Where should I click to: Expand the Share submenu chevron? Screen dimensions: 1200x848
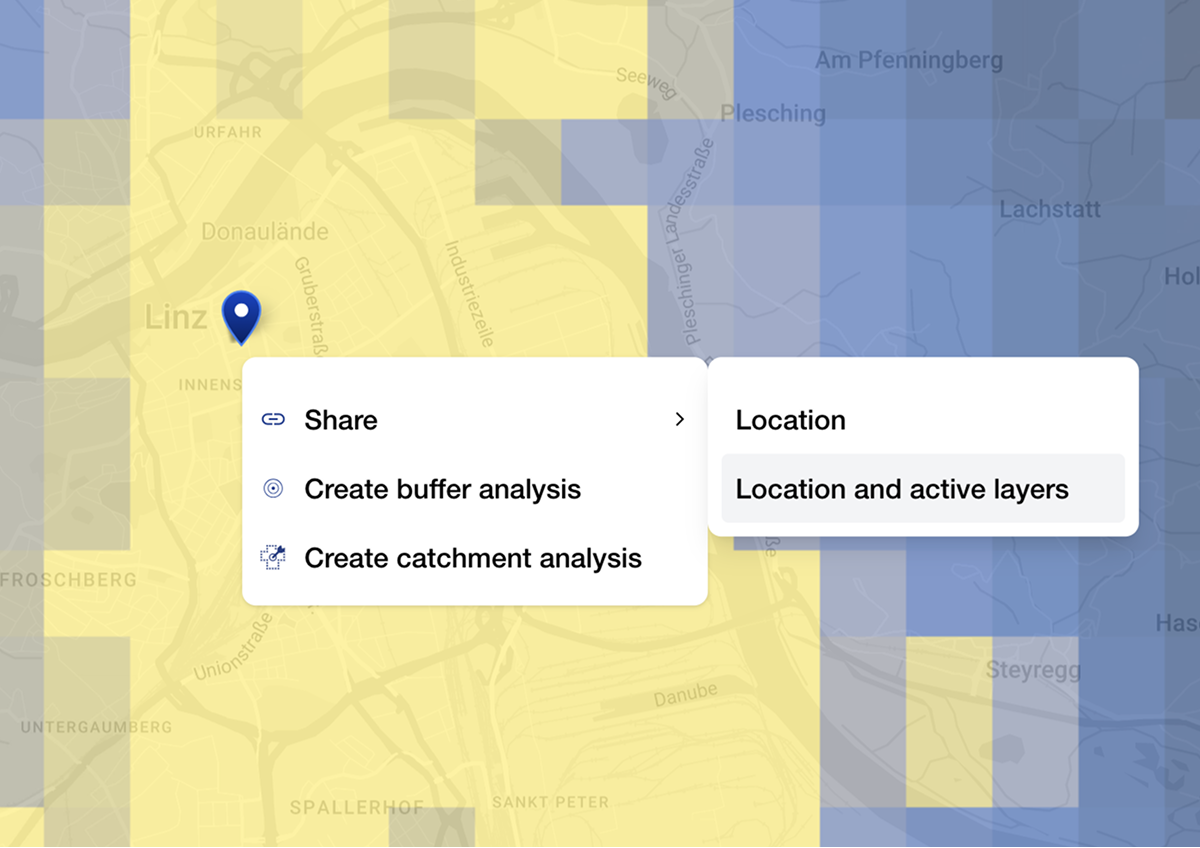(x=680, y=419)
